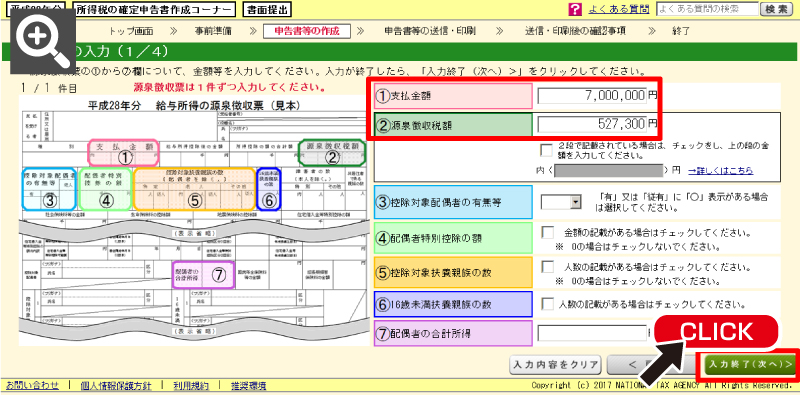
Task: Open the 控除対象配偶者の有無等 dropdown
Action: 561,202
